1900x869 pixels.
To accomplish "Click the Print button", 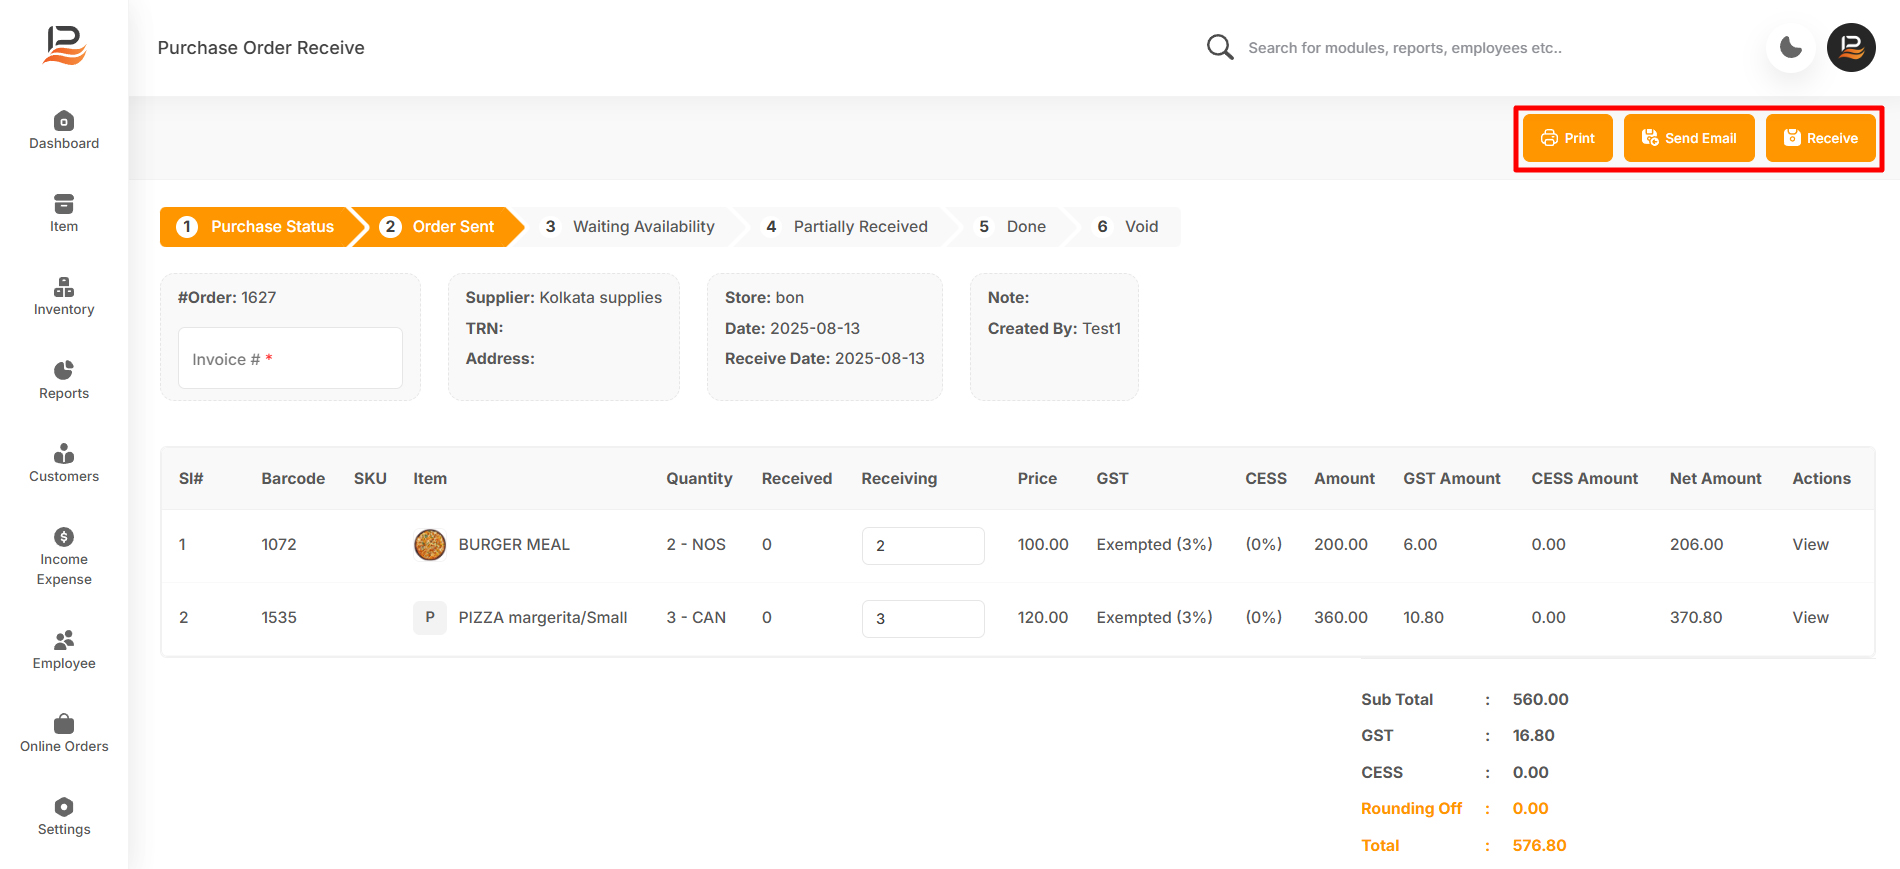I will coord(1568,138).
